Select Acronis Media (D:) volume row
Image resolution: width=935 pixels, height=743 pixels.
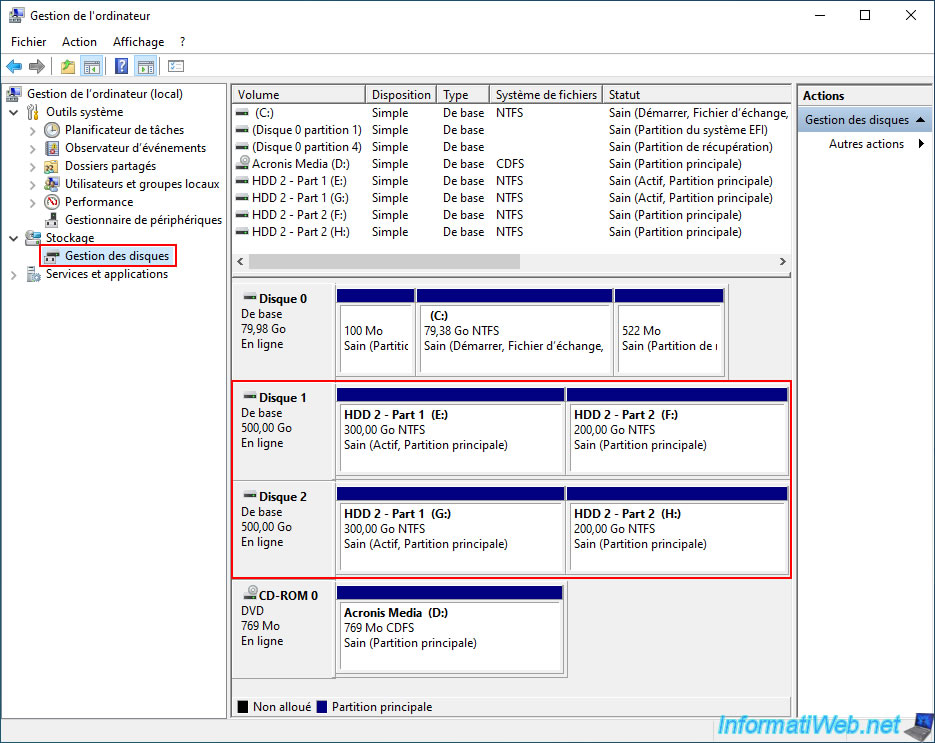300,164
